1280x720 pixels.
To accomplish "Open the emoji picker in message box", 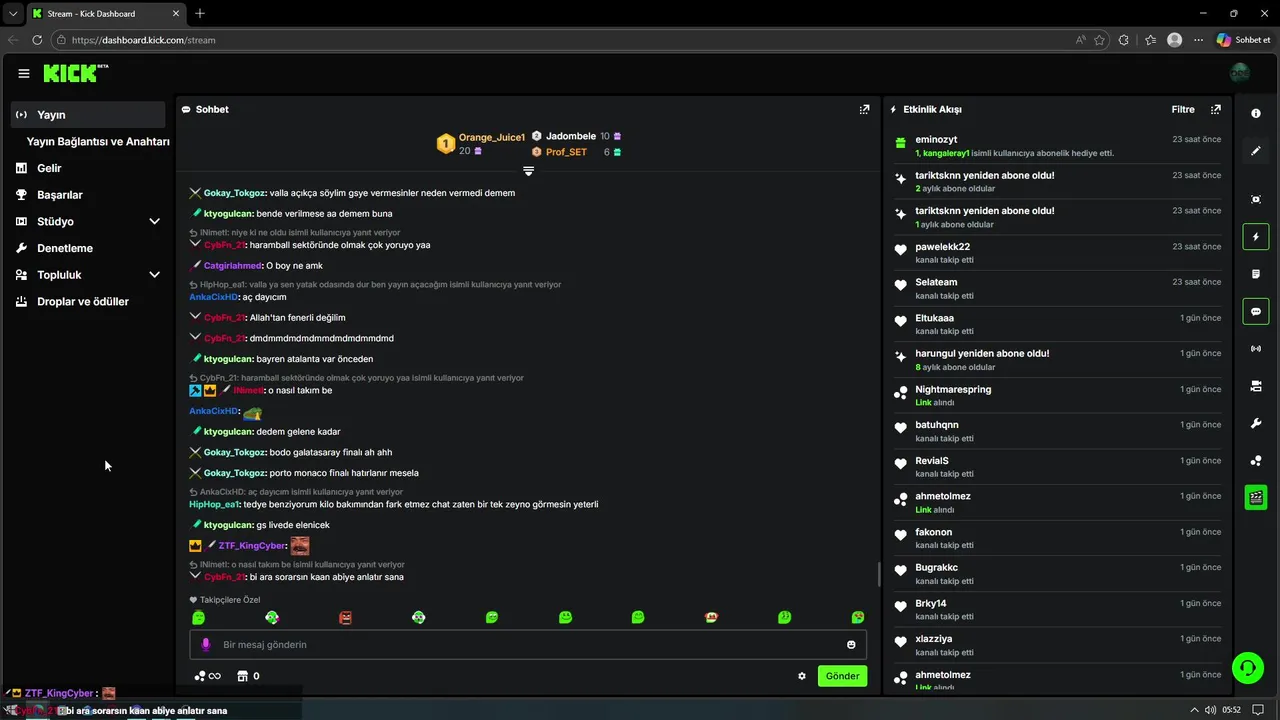I will click(852, 645).
